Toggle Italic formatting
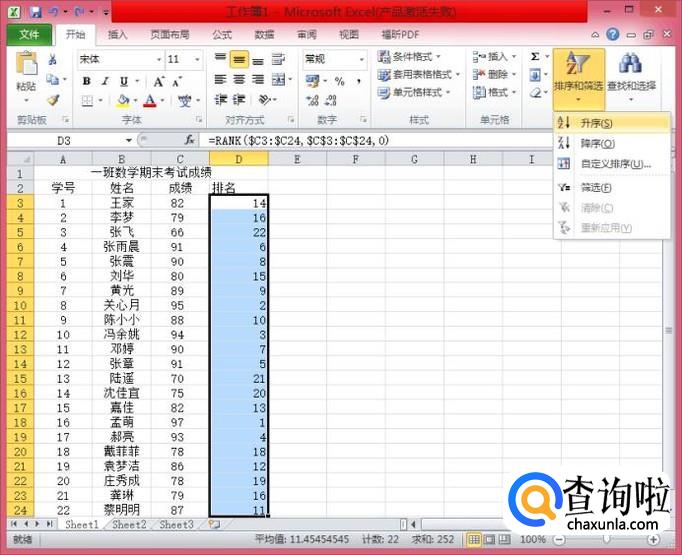Image resolution: width=682 pixels, height=555 pixels. coord(105,81)
